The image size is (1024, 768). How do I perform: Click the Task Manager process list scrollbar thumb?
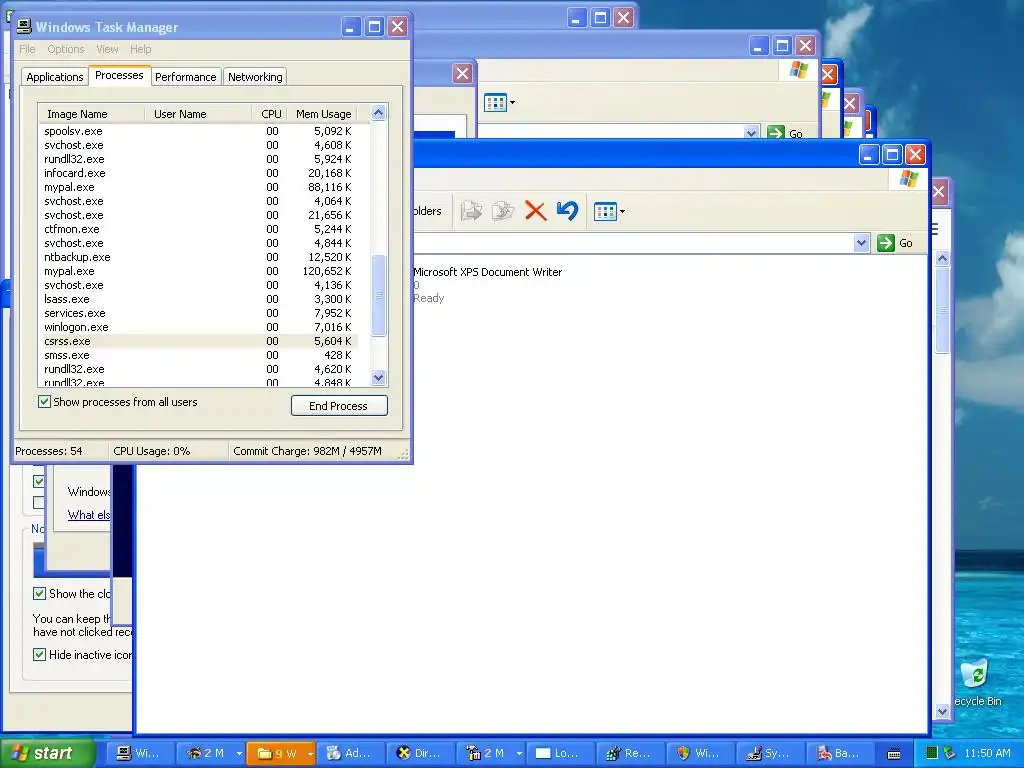click(378, 295)
